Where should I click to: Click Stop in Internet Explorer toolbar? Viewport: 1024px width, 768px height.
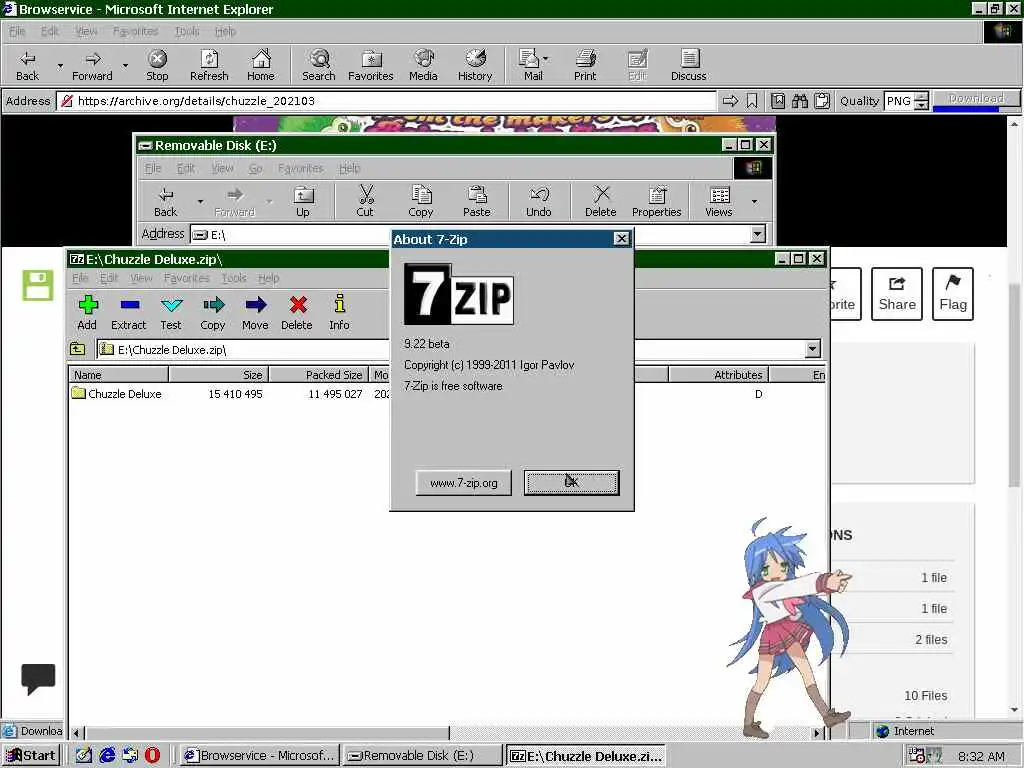[157, 65]
